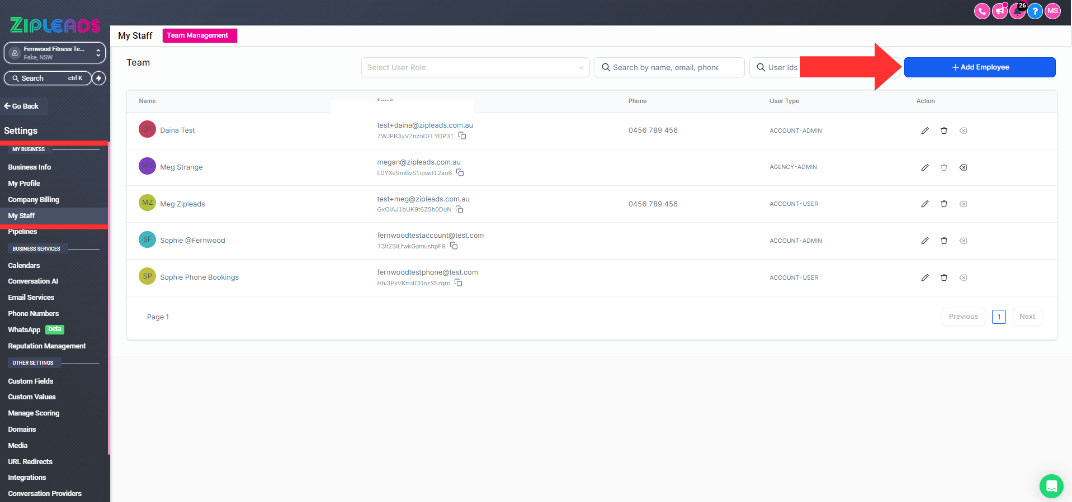Edit Meg Strange with pencil icon
1072x502 pixels.
[925, 168]
